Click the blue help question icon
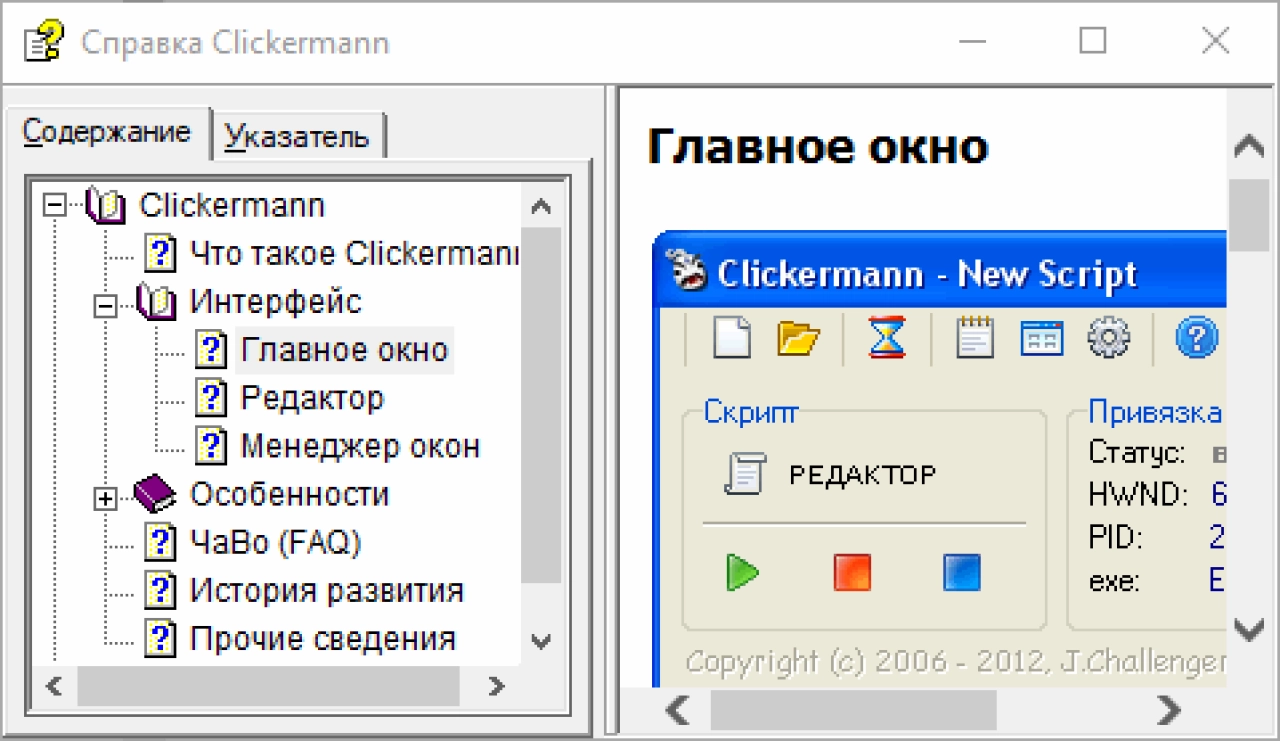This screenshot has height=741, width=1280. [1196, 338]
